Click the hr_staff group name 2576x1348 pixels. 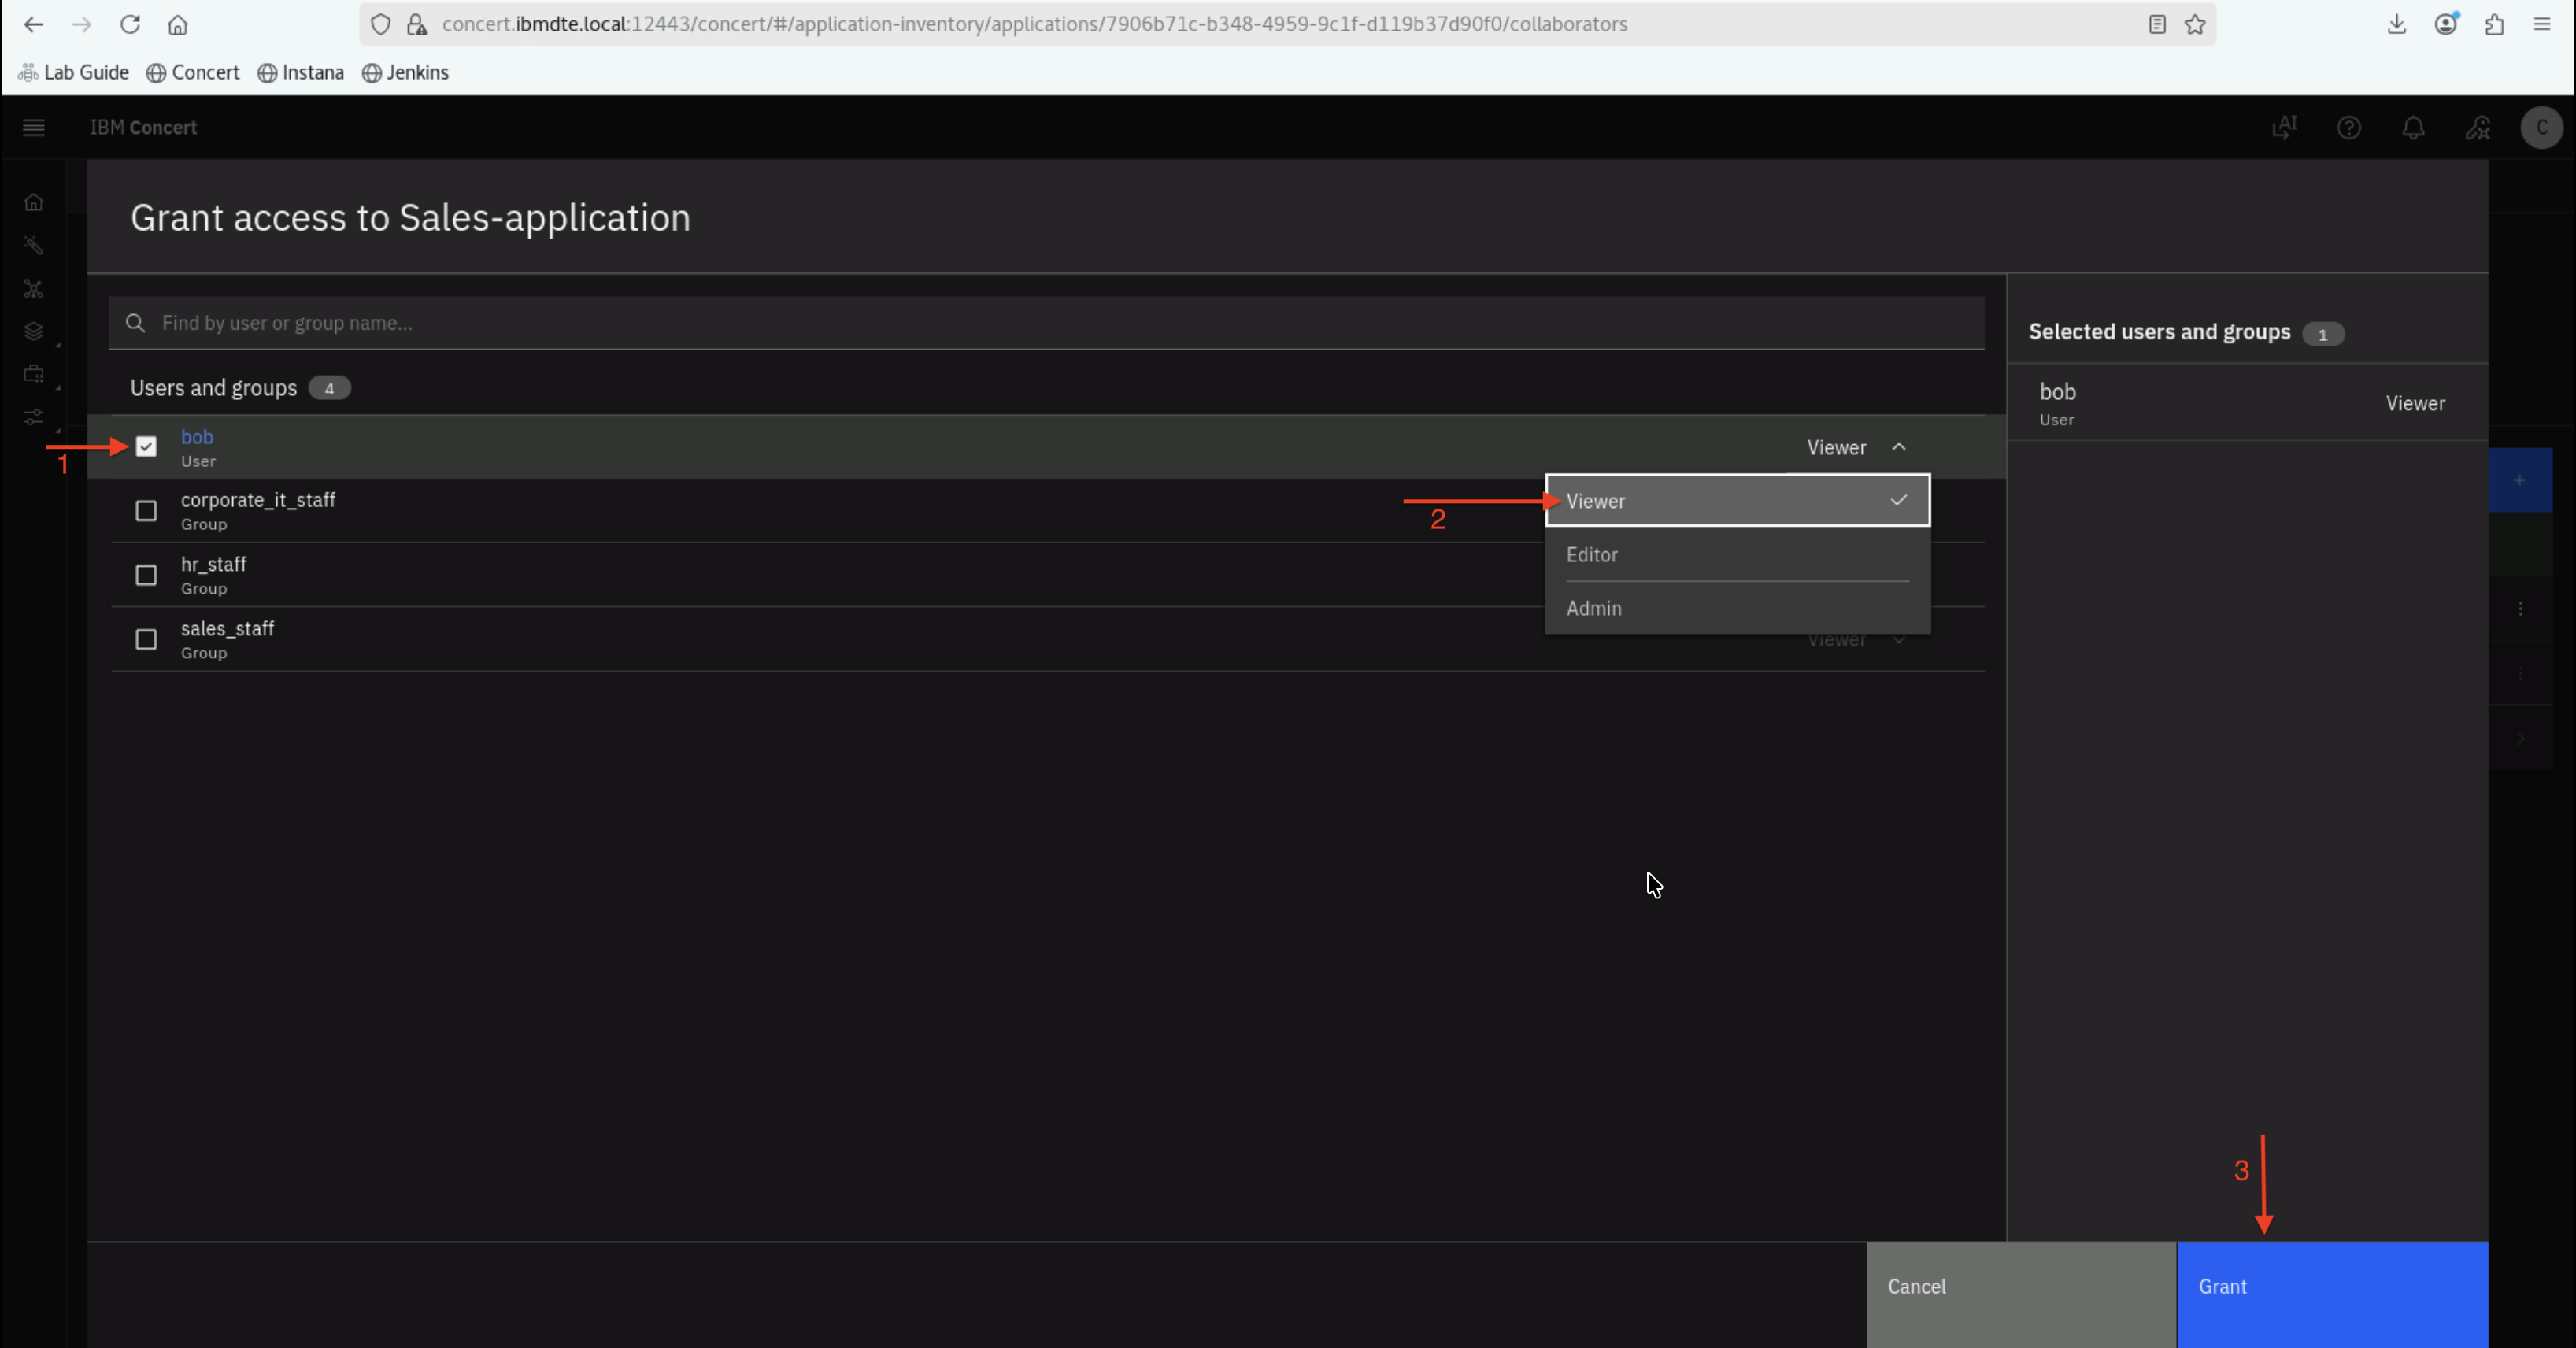pos(213,564)
